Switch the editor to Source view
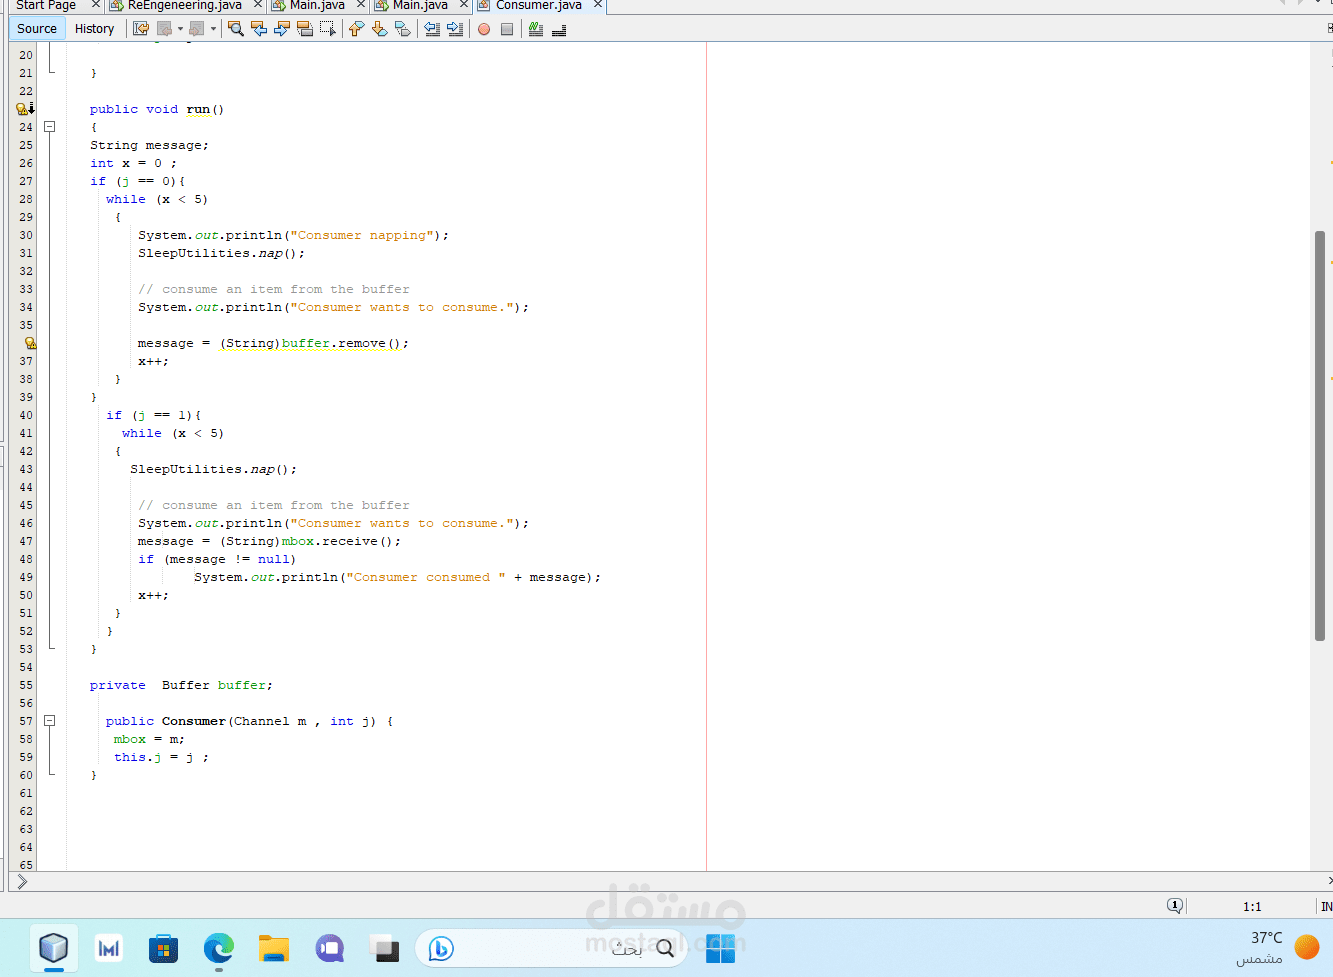Screen dimensions: 1333x977 point(37,29)
